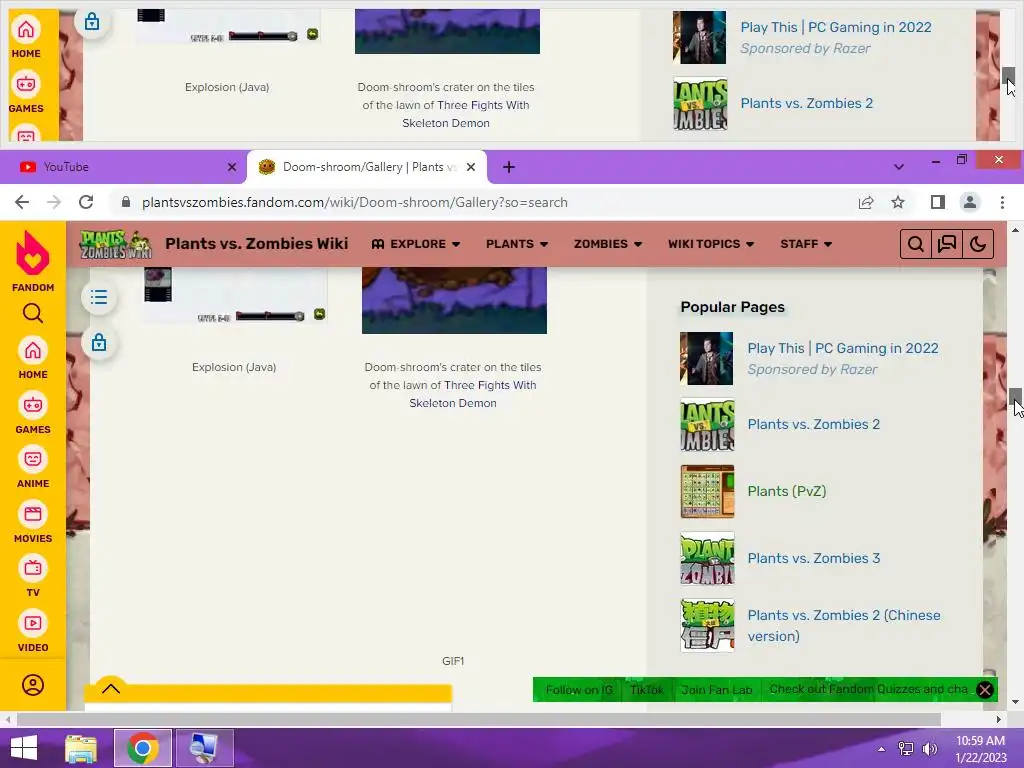1024x768 pixels.
Task: Open File Explorer from taskbar
Action: click(x=81, y=748)
